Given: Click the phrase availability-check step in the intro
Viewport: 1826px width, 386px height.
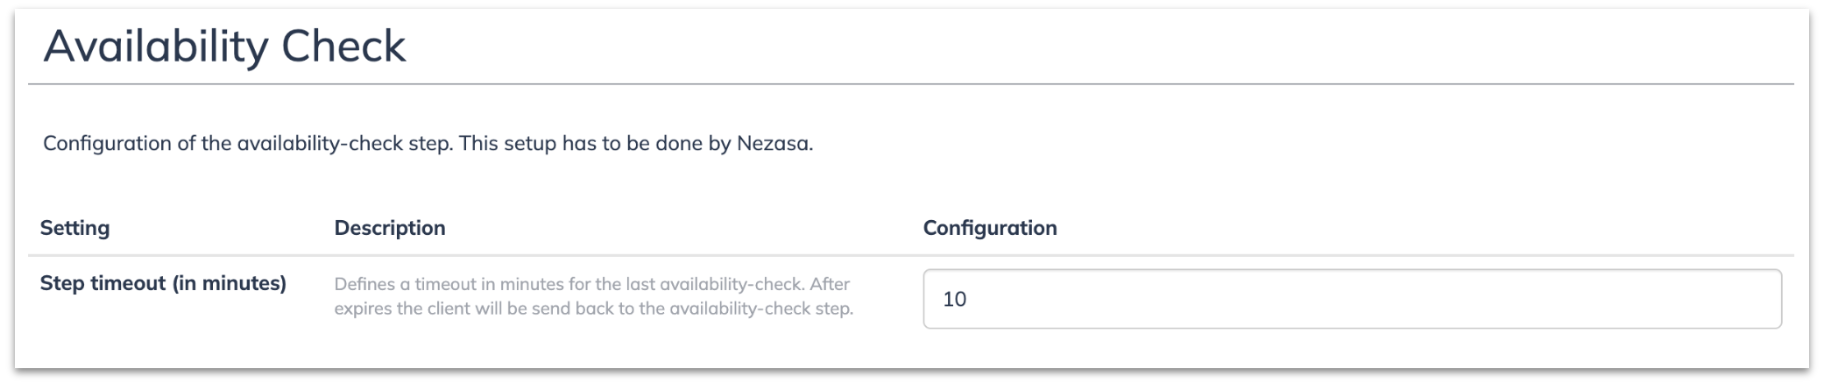Looking at the screenshot, I should (345, 144).
